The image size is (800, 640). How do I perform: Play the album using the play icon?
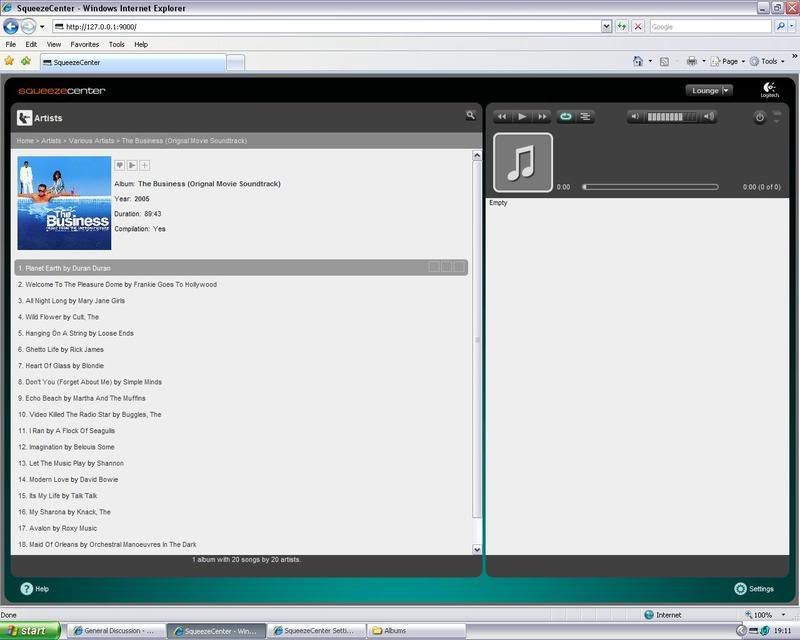point(132,165)
